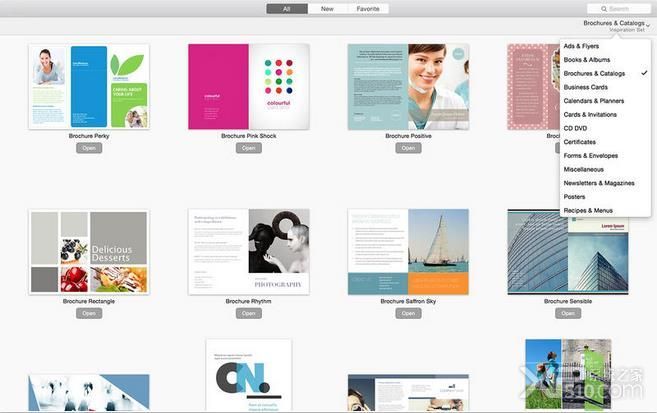Open the Brochure Positive template

pos(408,148)
